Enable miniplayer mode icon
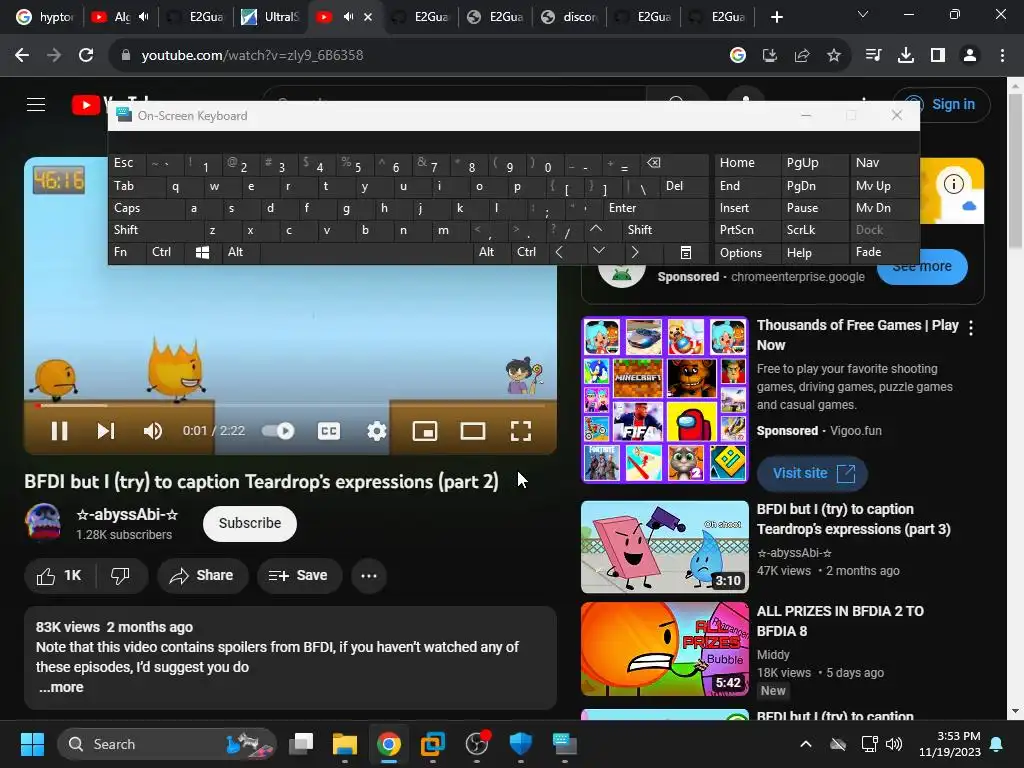This screenshot has height=768, width=1024. (424, 431)
